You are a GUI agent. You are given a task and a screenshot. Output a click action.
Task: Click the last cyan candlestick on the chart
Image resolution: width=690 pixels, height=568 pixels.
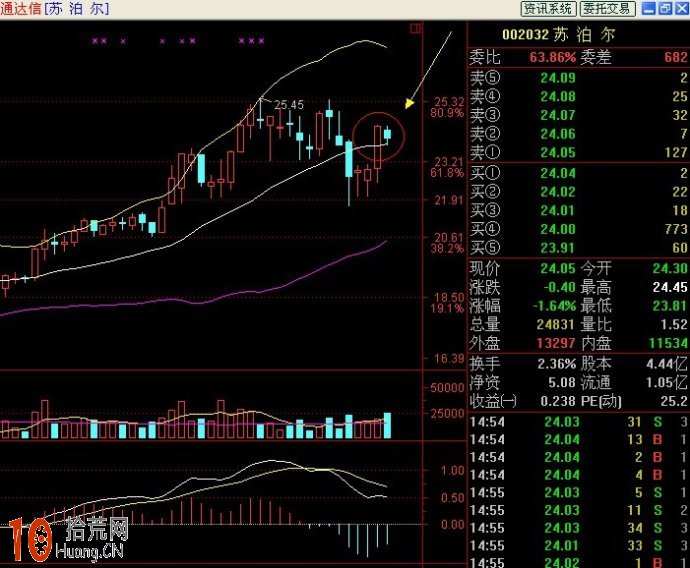pos(387,134)
